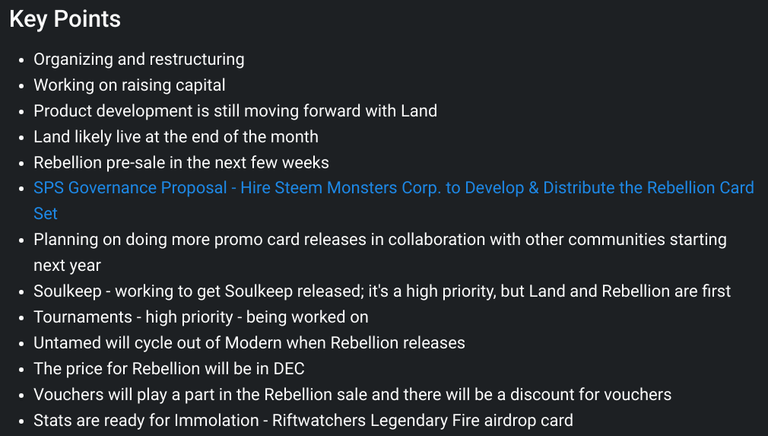Click the Vouchers discount bullet text

coord(352,394)
